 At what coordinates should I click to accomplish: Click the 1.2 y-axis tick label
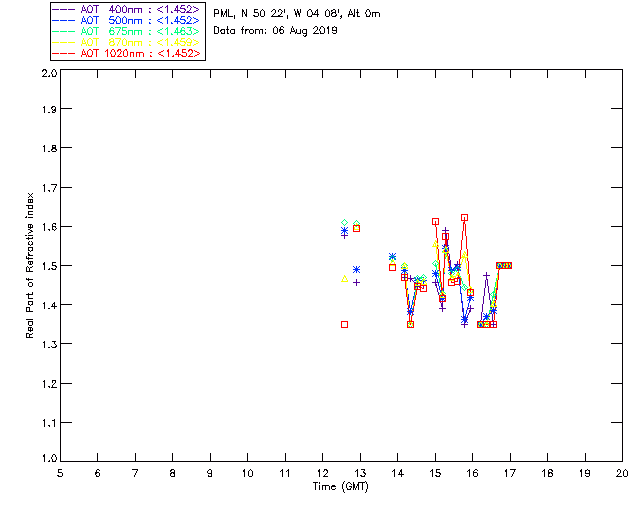tap(49, 384)
